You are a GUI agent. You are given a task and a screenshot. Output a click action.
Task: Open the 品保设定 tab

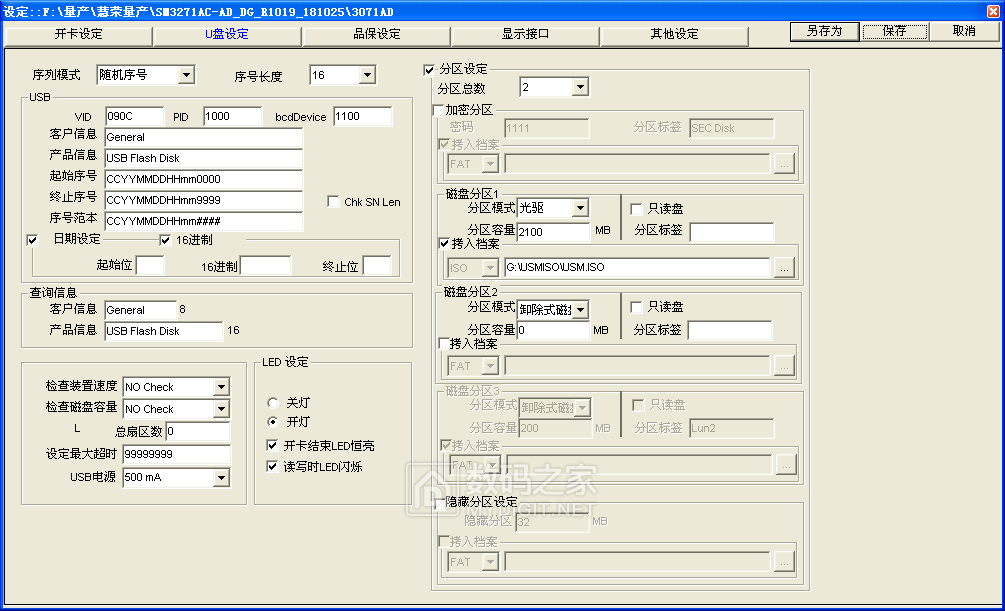click(x=377, y=34)
